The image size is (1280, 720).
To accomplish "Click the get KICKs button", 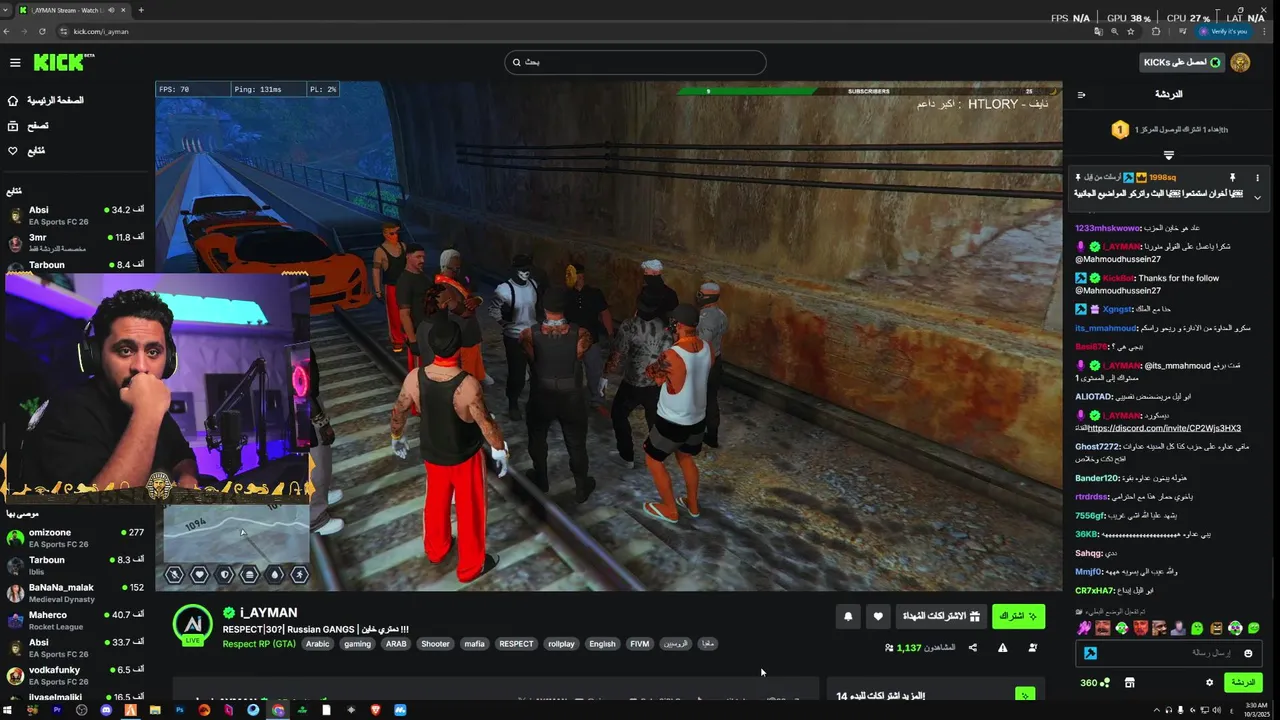I will click(1182, 63).
